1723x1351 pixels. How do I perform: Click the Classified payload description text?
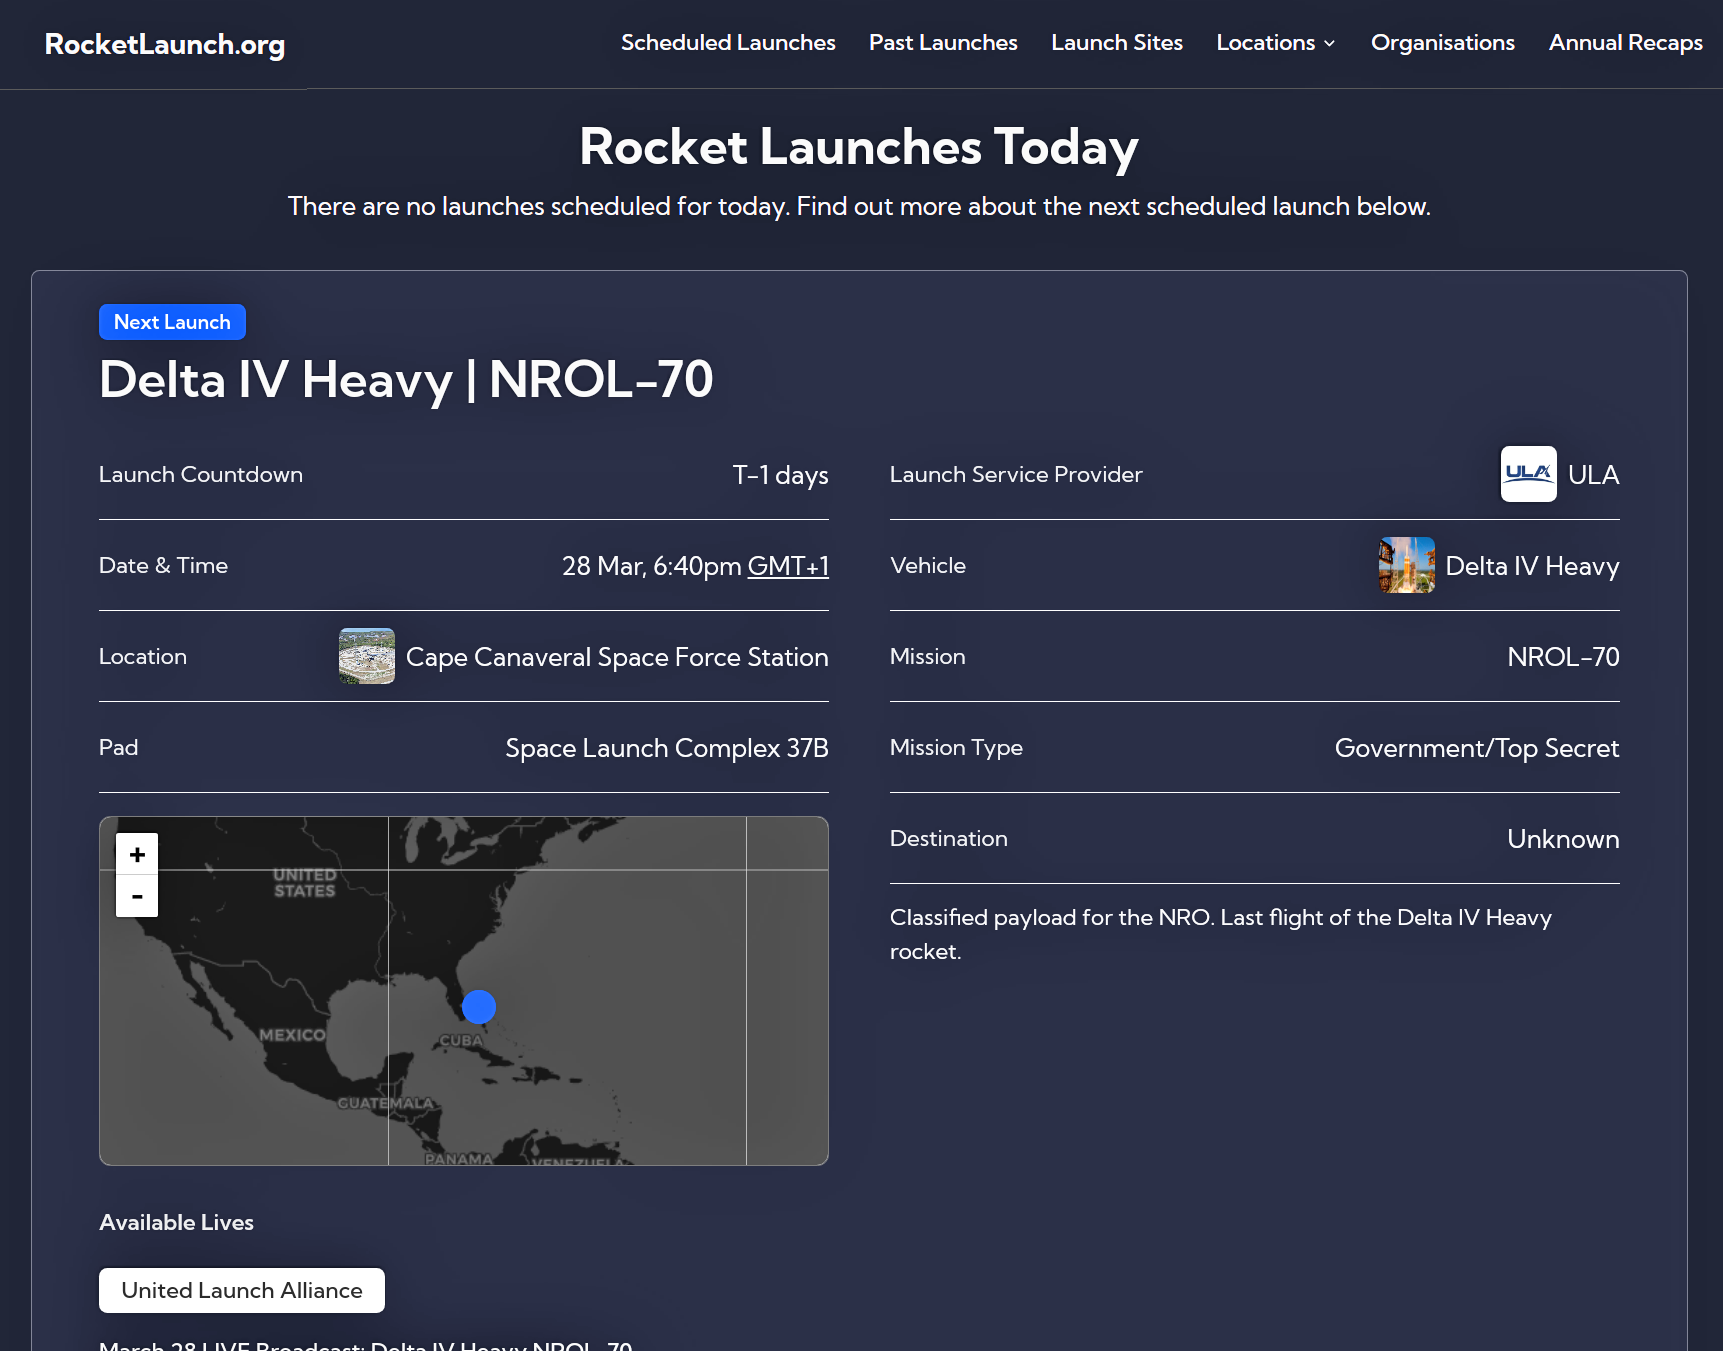1221,934
